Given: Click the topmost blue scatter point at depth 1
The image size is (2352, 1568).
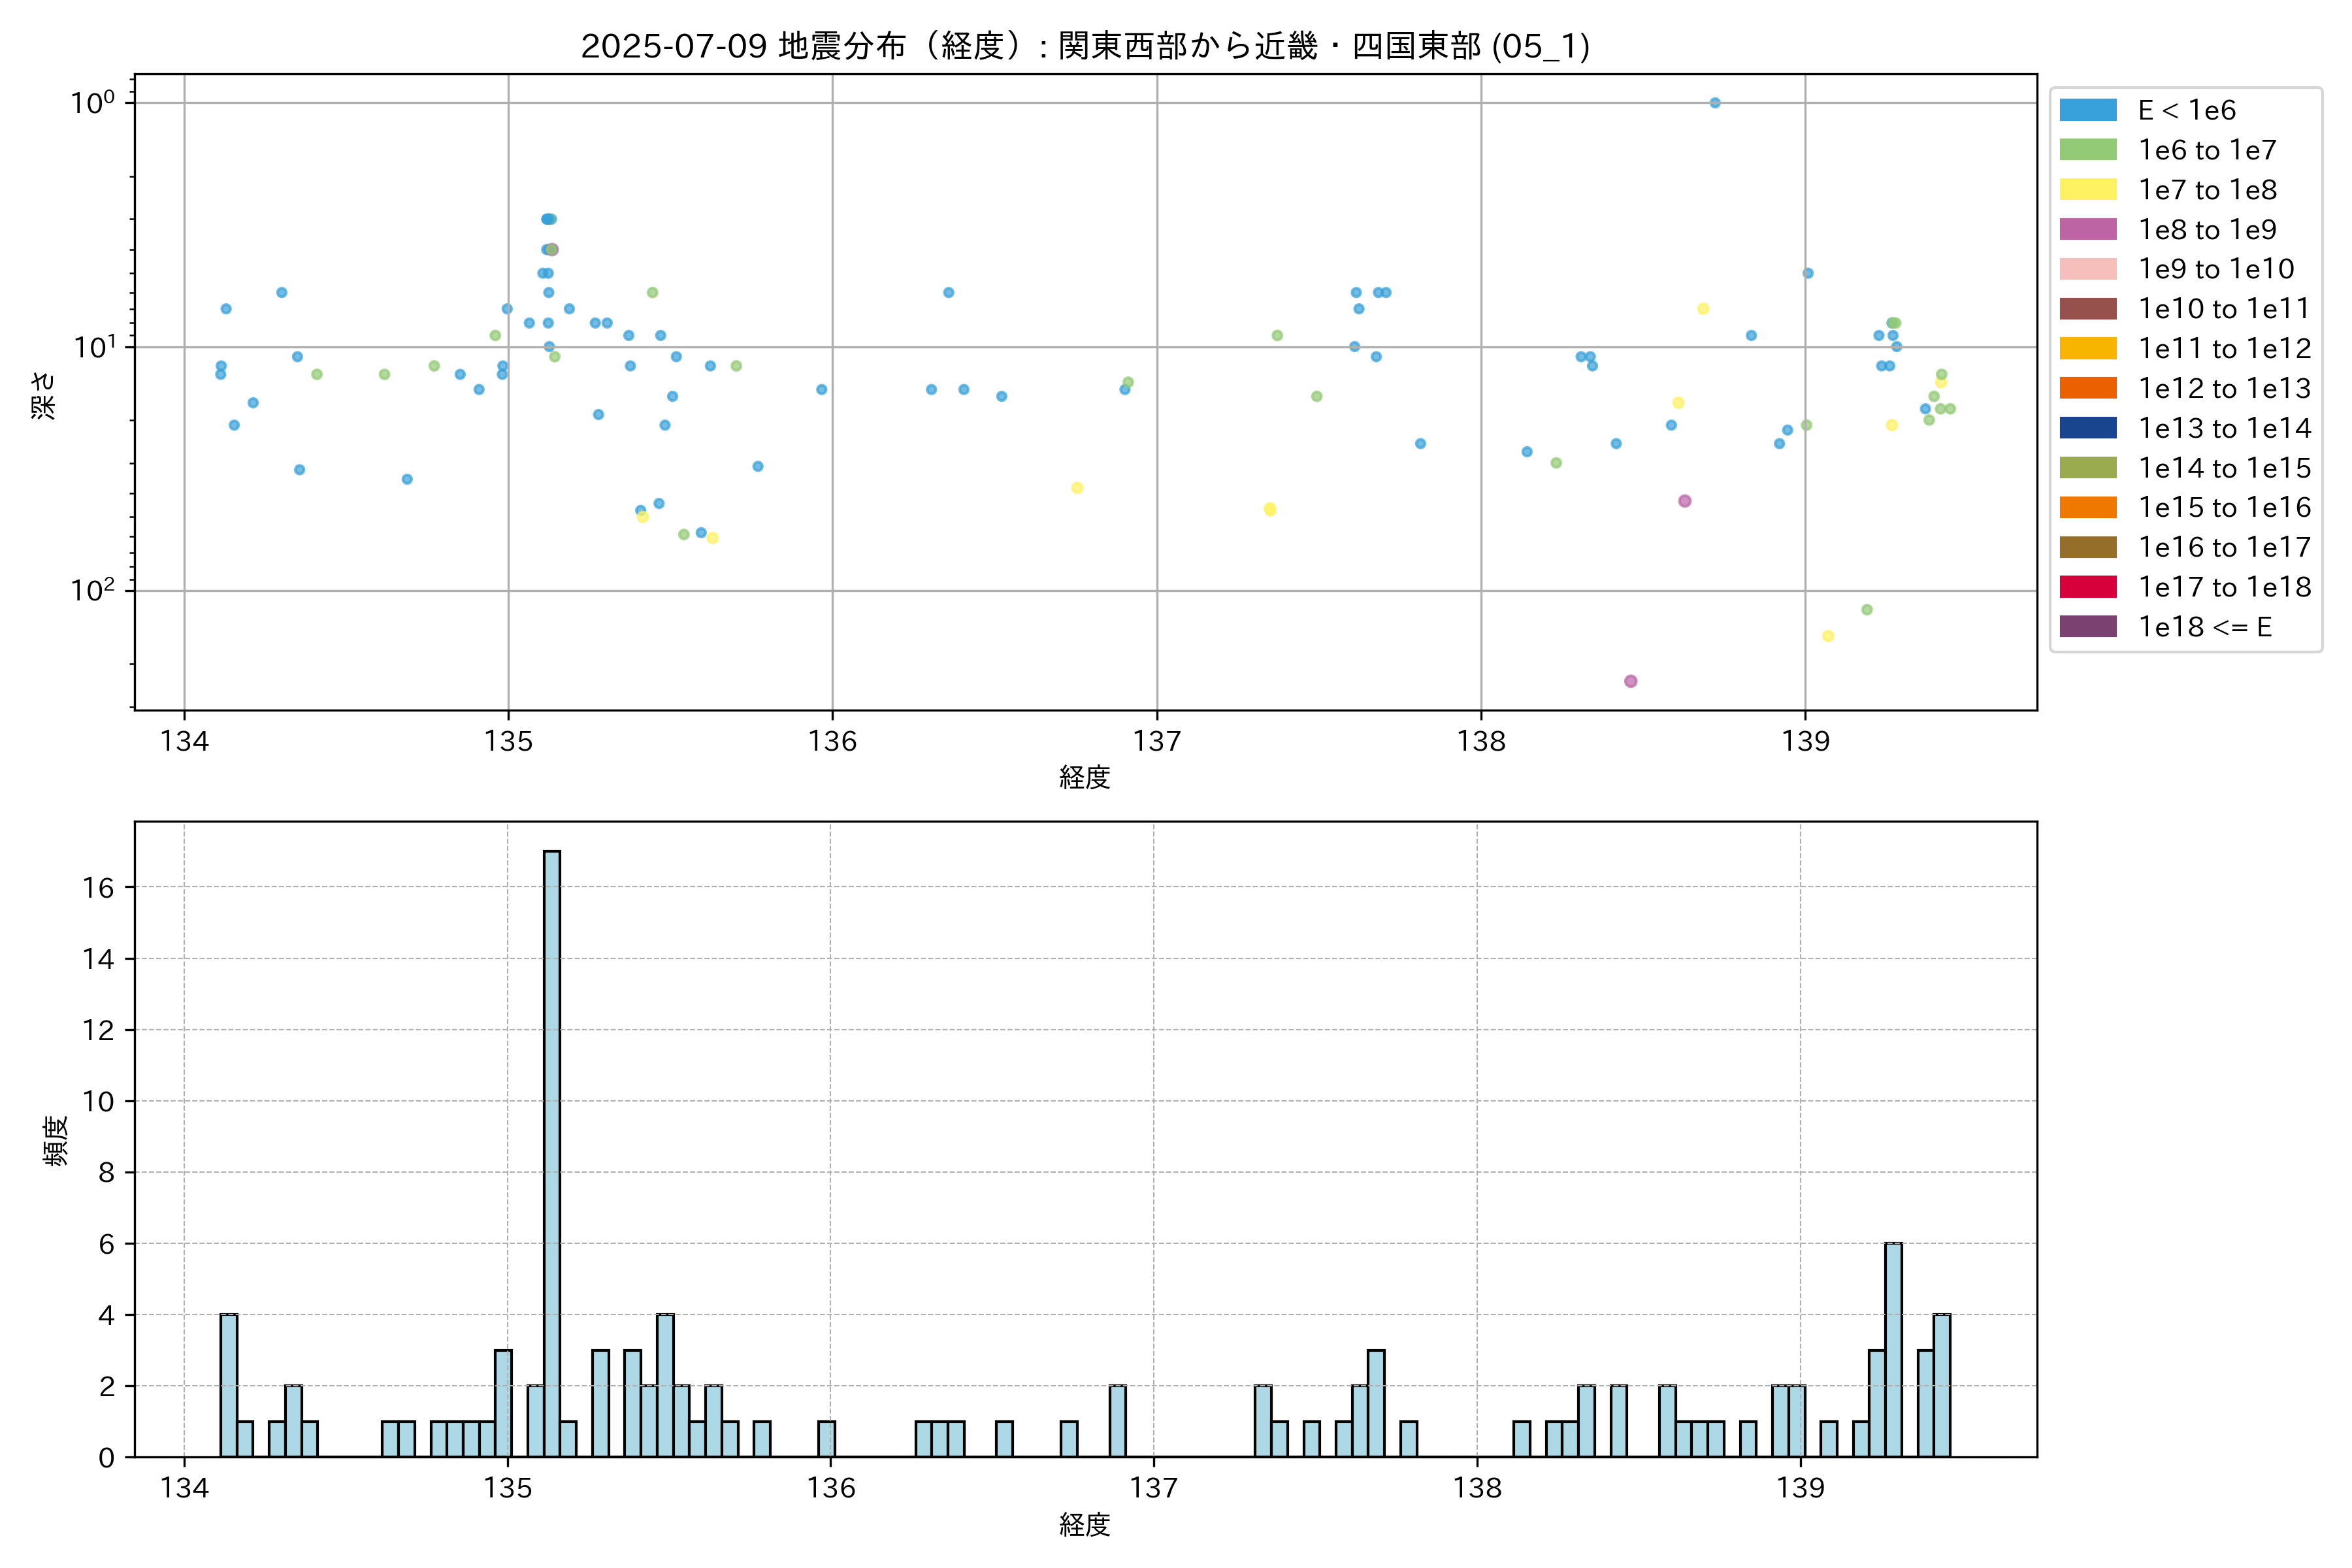Looking at the screenshot, I should pos(1714,103).
